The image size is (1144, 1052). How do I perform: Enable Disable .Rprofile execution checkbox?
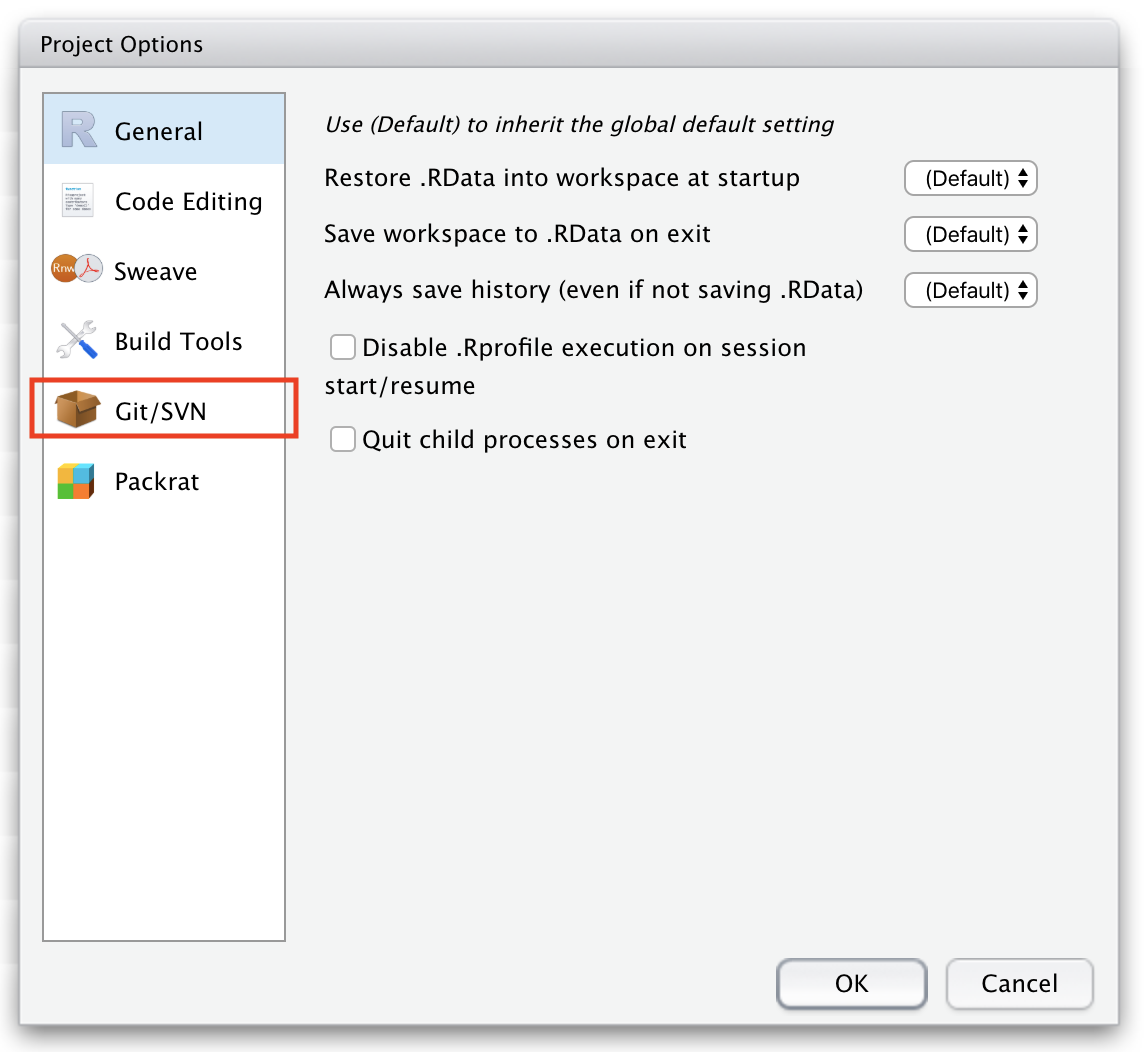pos(343,347)
